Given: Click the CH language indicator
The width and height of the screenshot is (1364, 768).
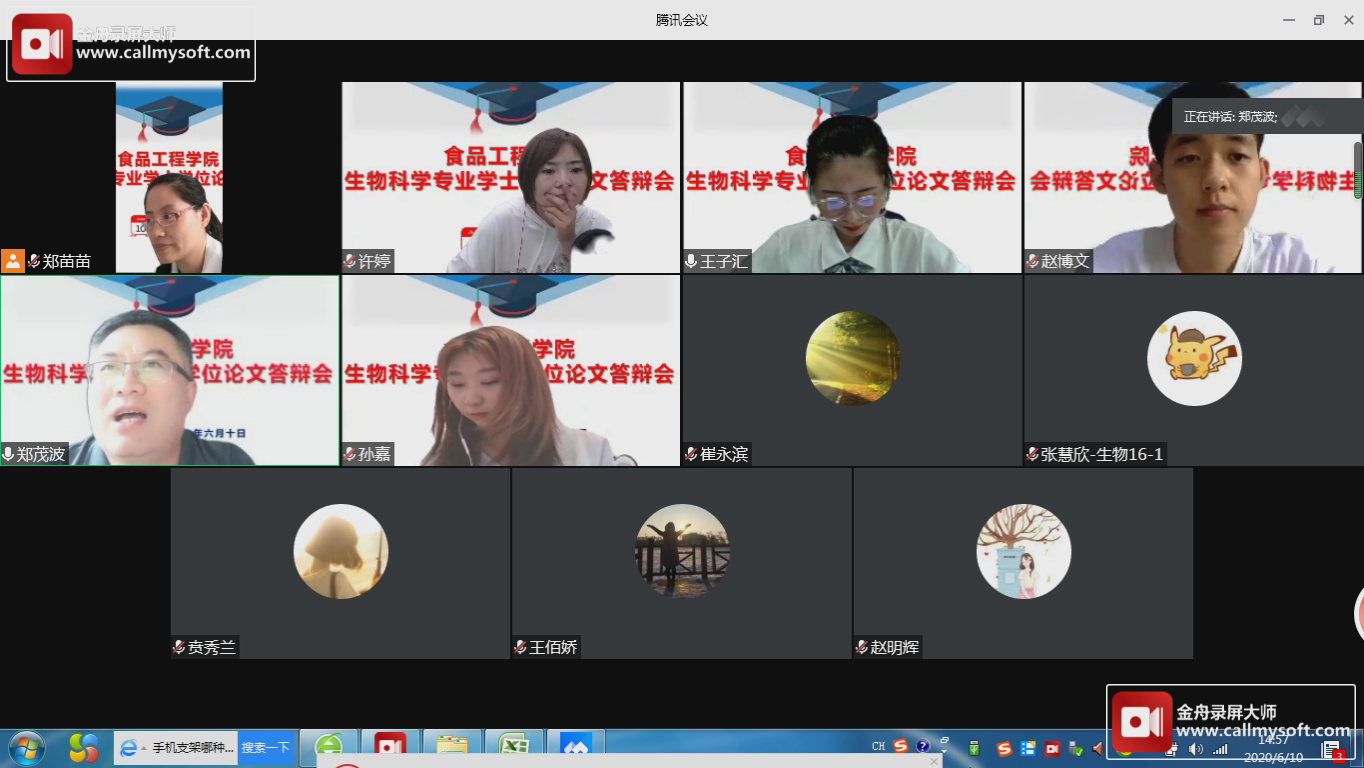Looking at the screenshot, I should click(x=878, y=746).
